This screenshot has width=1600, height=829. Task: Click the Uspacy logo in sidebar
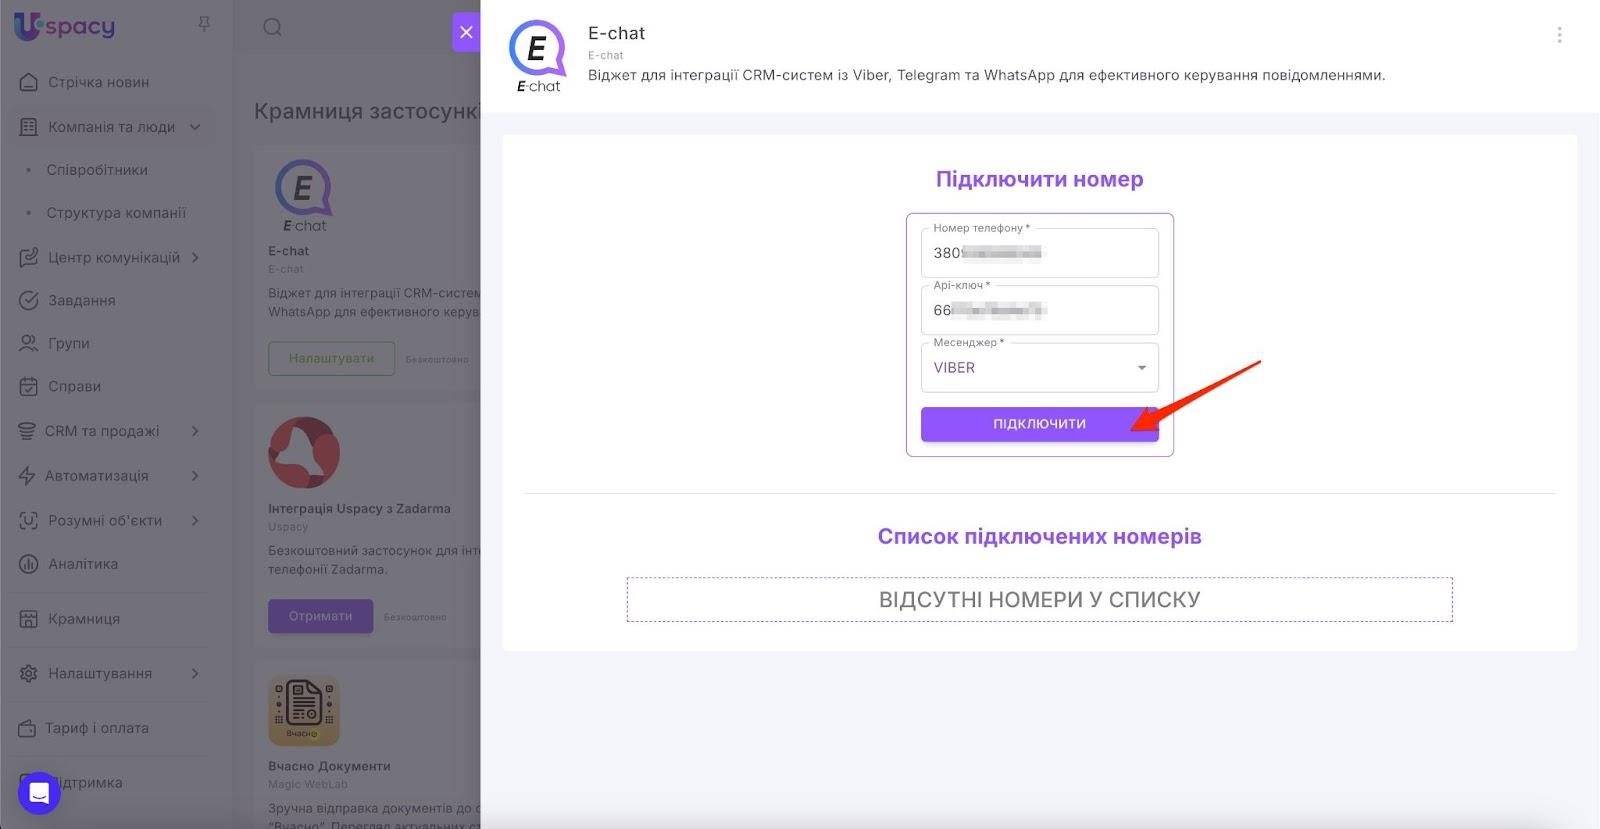point(64,26)
